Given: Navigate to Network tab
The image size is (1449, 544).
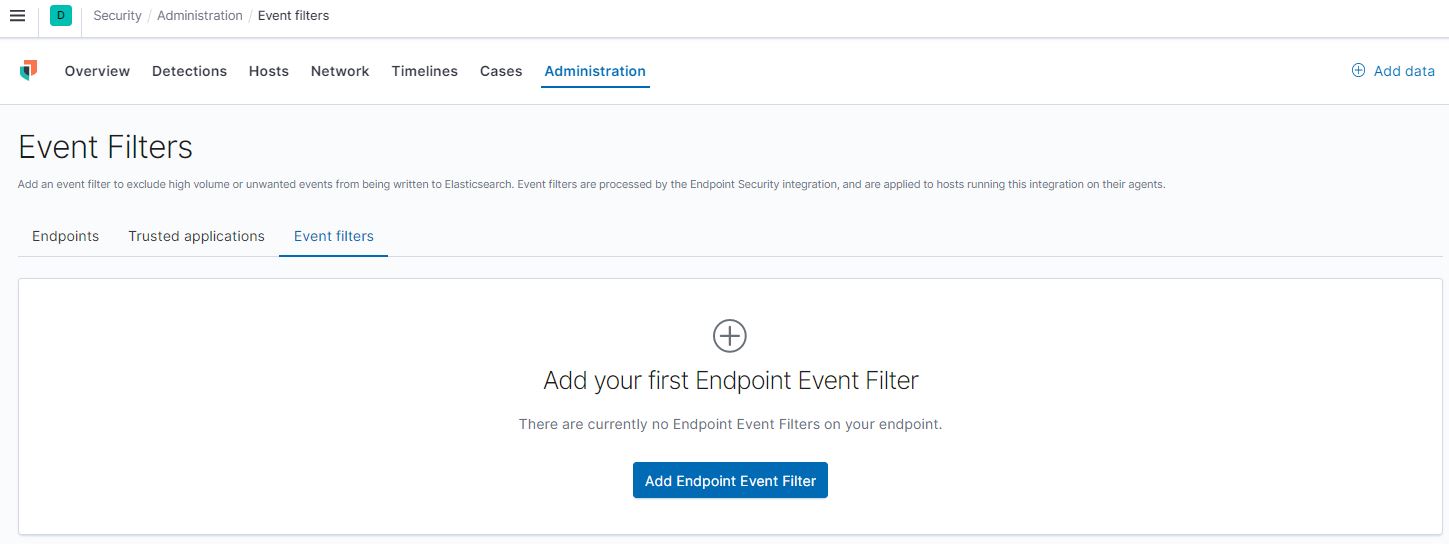Looking at the screenshot, I should pyautogui.click(x=340, y=71).
